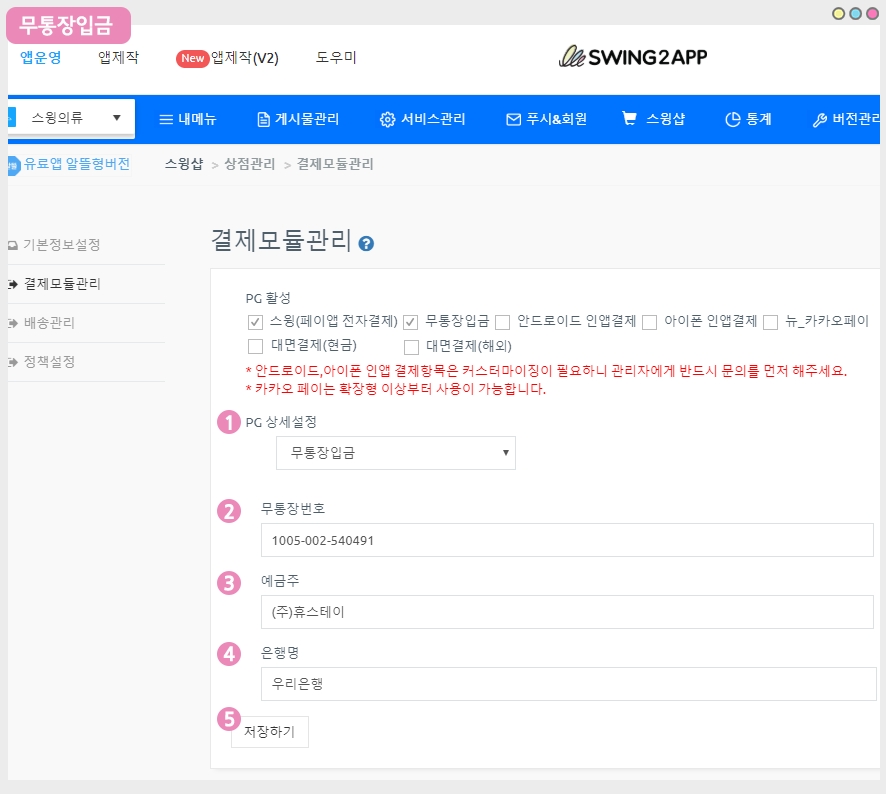Click the blue window control dot
886x794 pixels.
pyautogui.click(x=855, y=14)
